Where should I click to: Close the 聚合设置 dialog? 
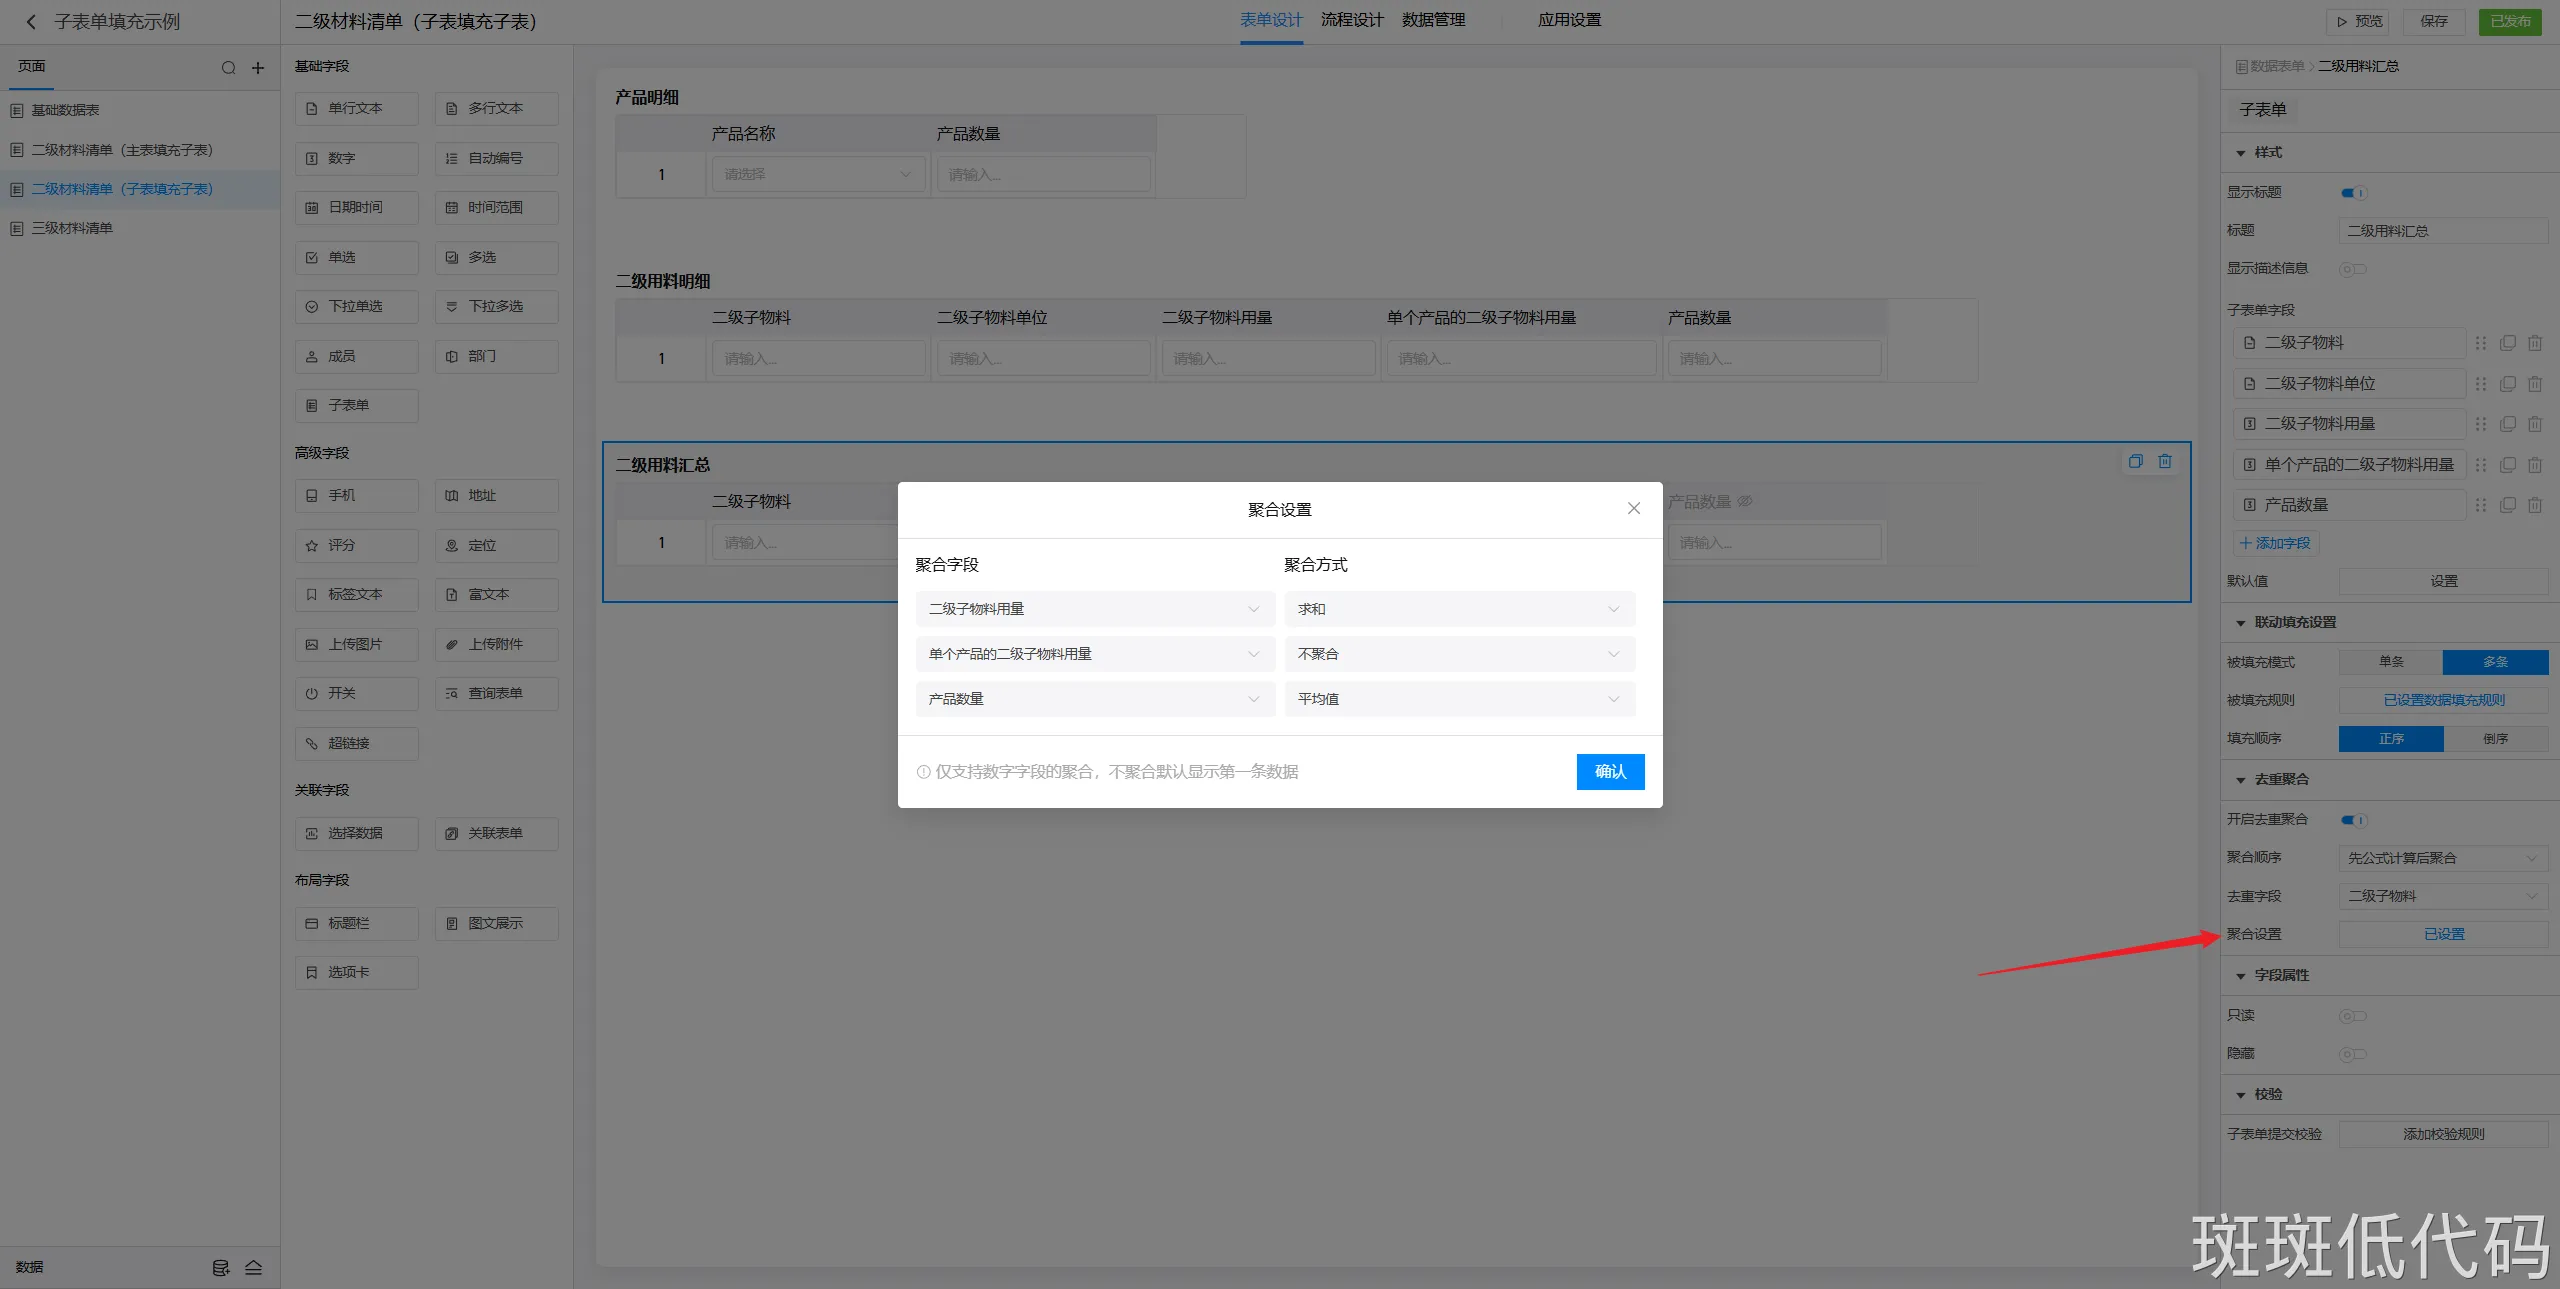click(1633, 508)
